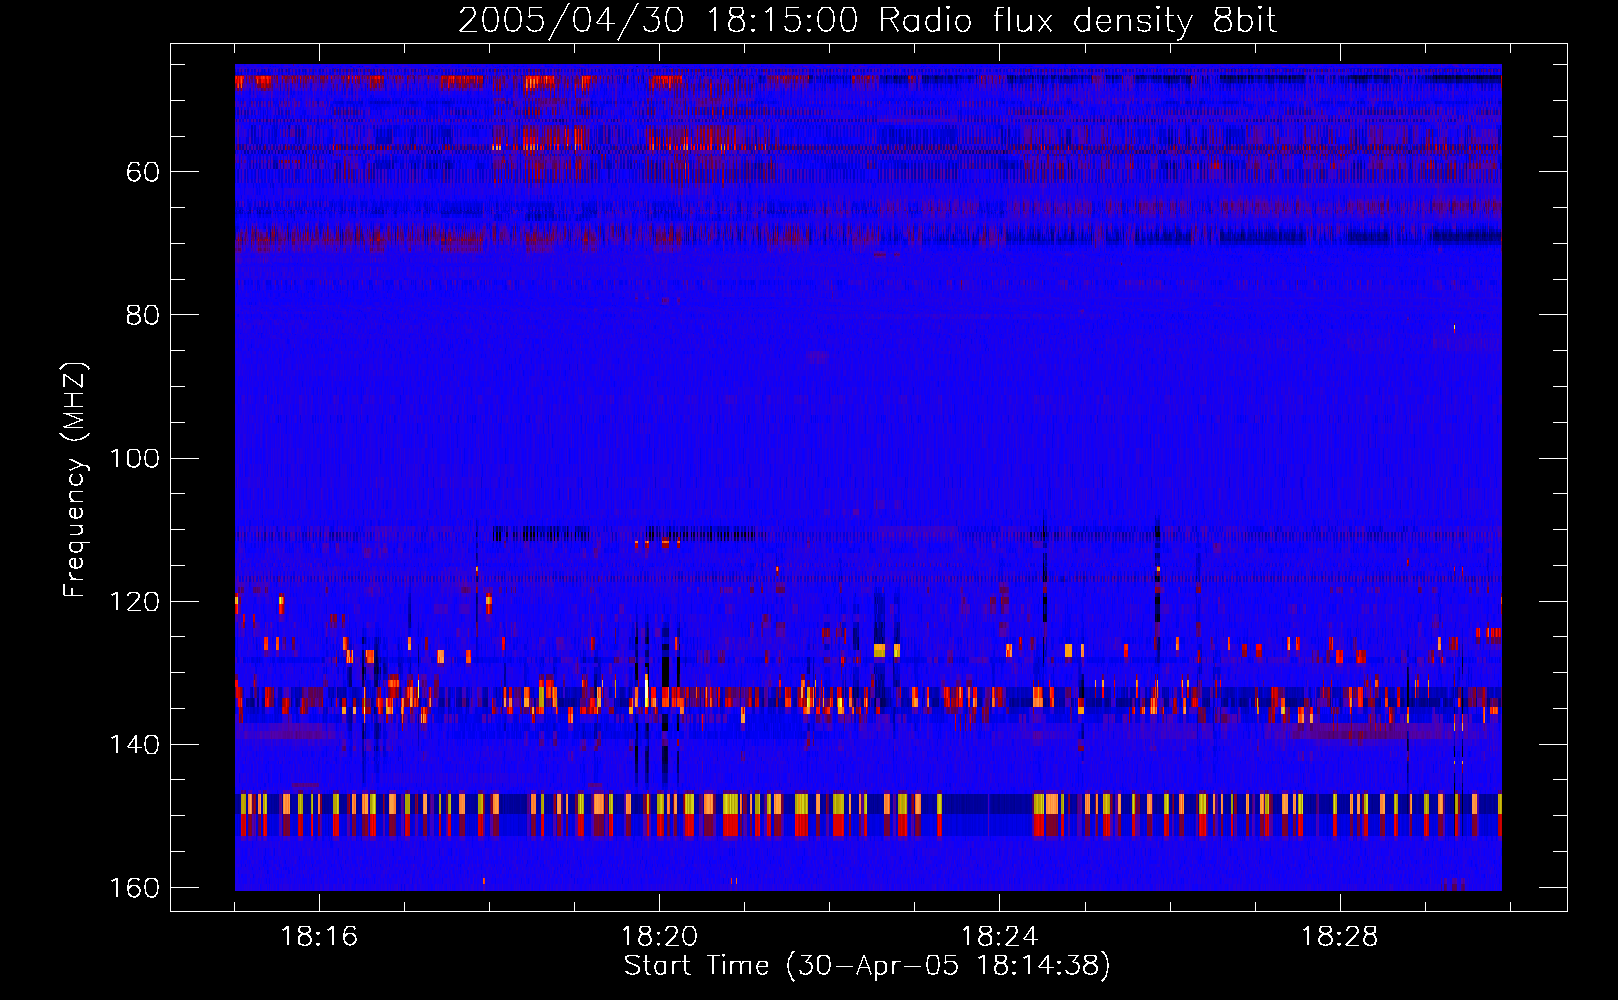
Task: Click the '120' frequency tick label
Action: [x=134, y=601]
